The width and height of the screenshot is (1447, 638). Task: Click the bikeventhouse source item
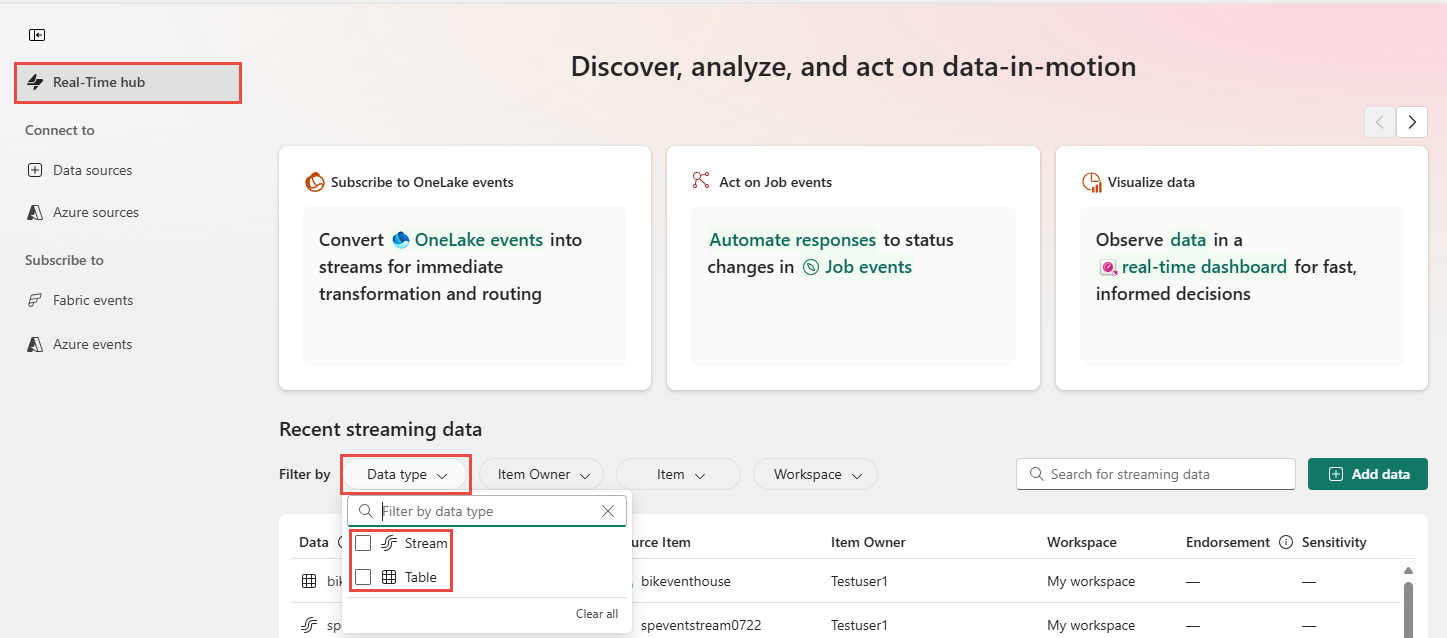tap(686, 581)
